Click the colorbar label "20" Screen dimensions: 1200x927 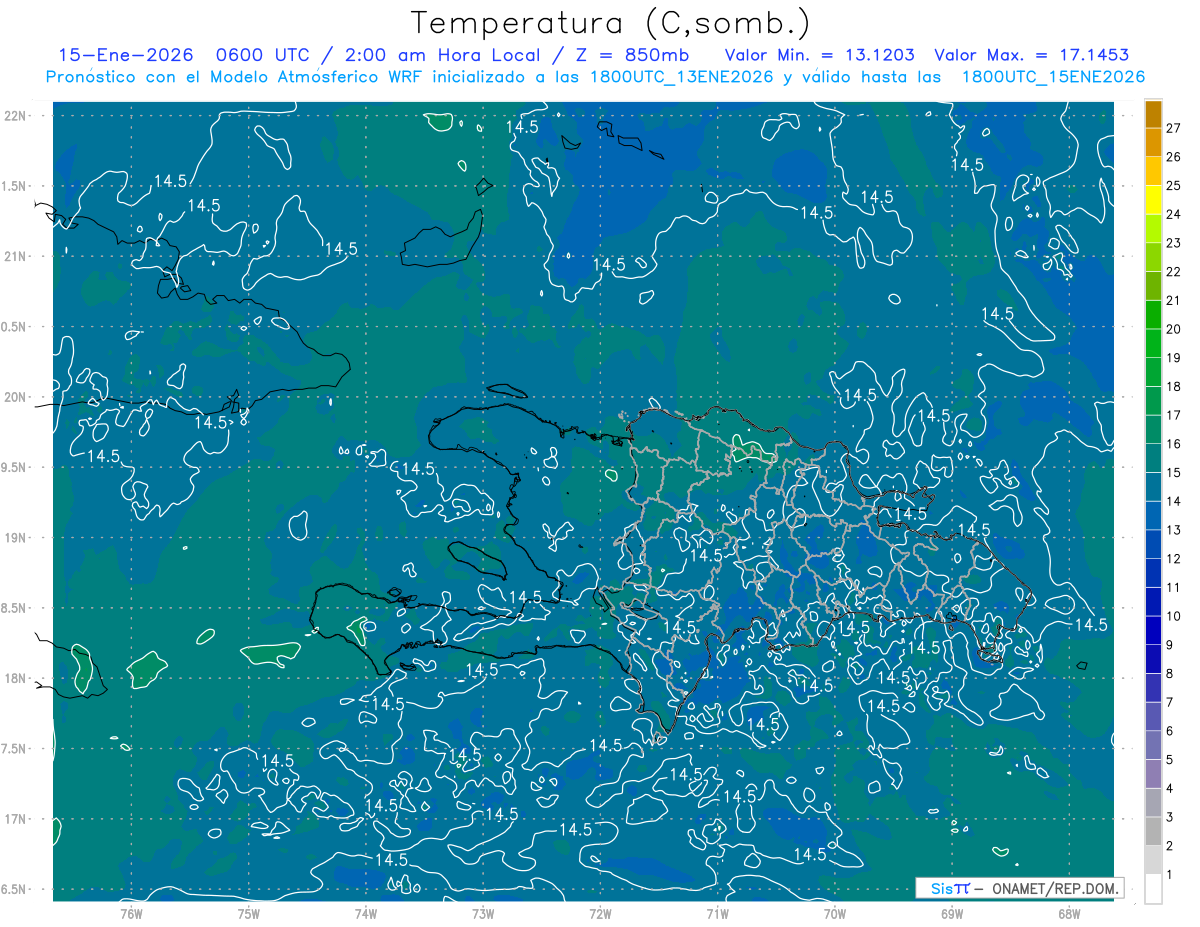click(x=1174, y=329)
